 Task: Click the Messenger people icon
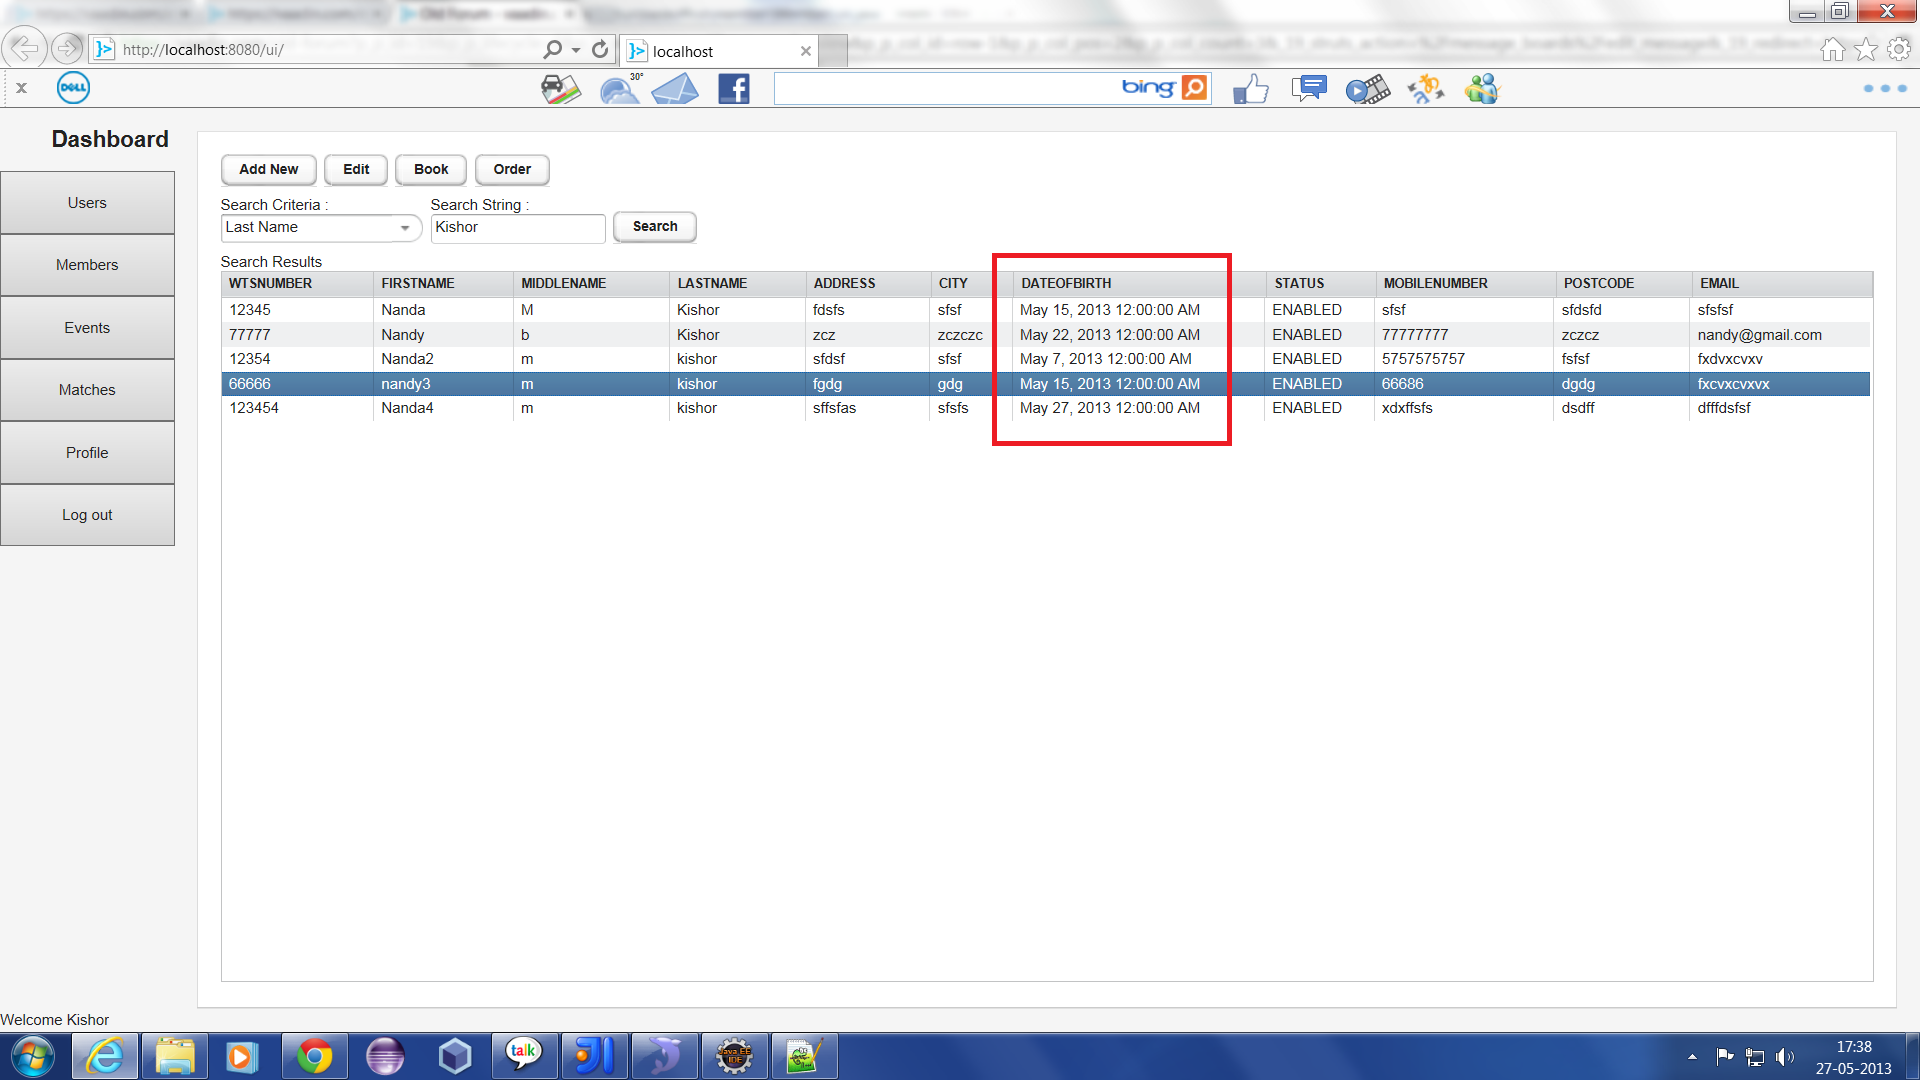tap(1482, 89)
